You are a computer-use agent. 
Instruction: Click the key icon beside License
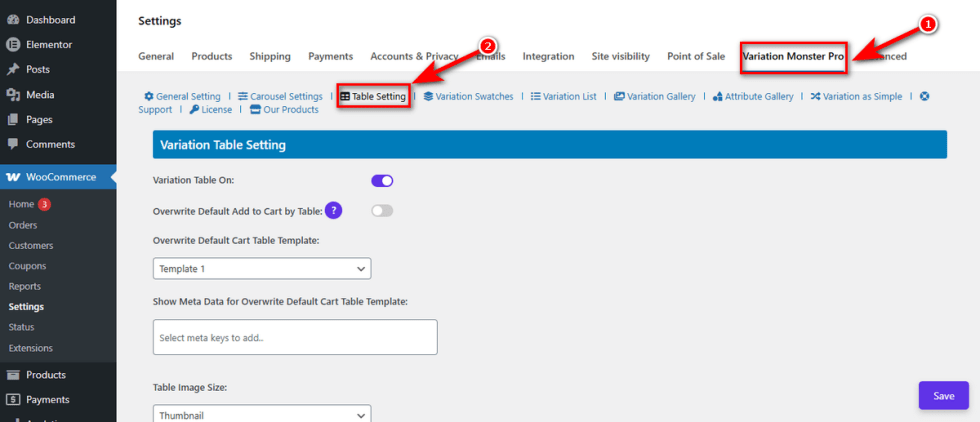point(194,109)
